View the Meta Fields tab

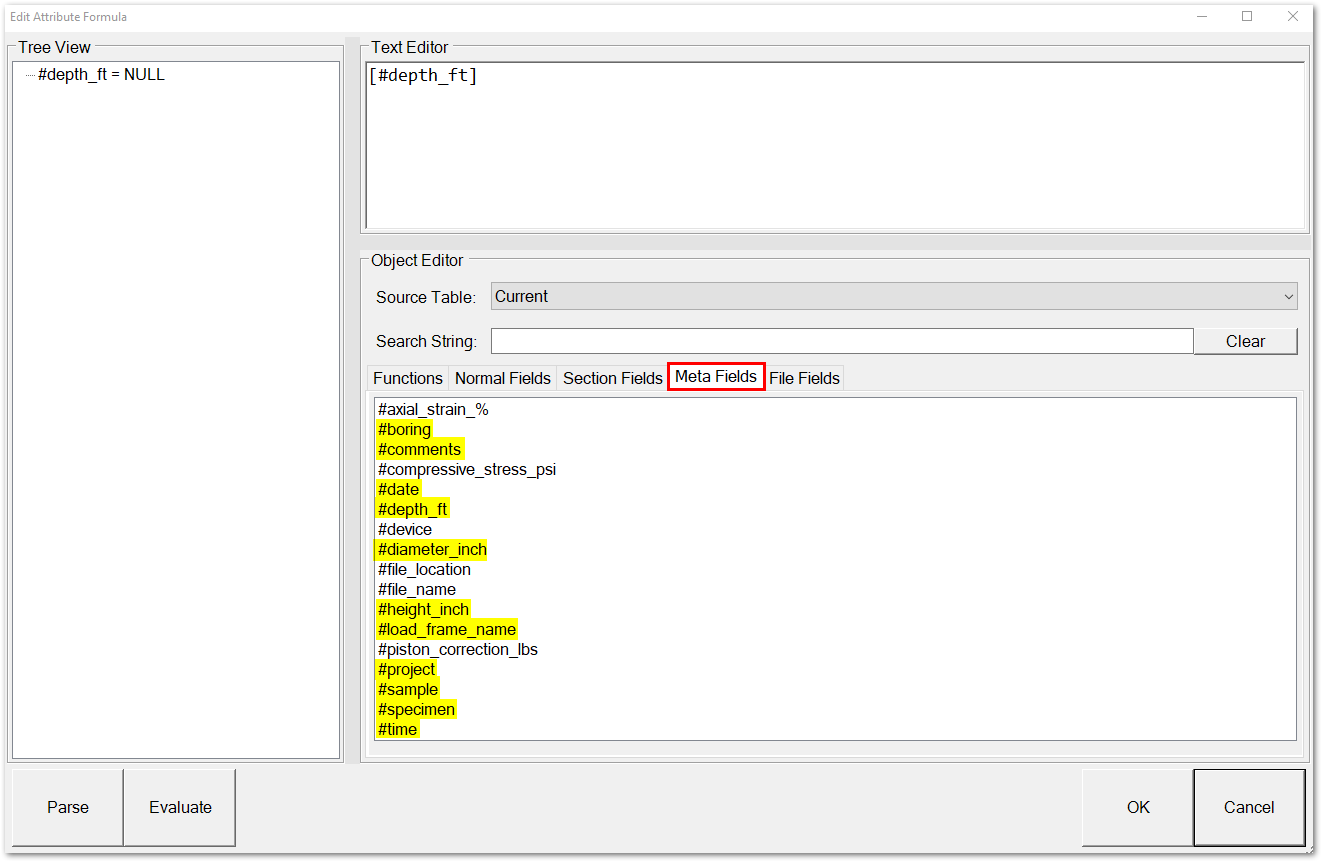click(715, 377)
